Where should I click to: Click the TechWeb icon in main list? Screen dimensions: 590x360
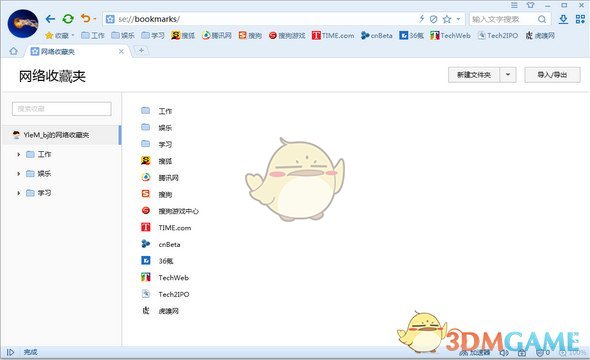pos(146,277)
